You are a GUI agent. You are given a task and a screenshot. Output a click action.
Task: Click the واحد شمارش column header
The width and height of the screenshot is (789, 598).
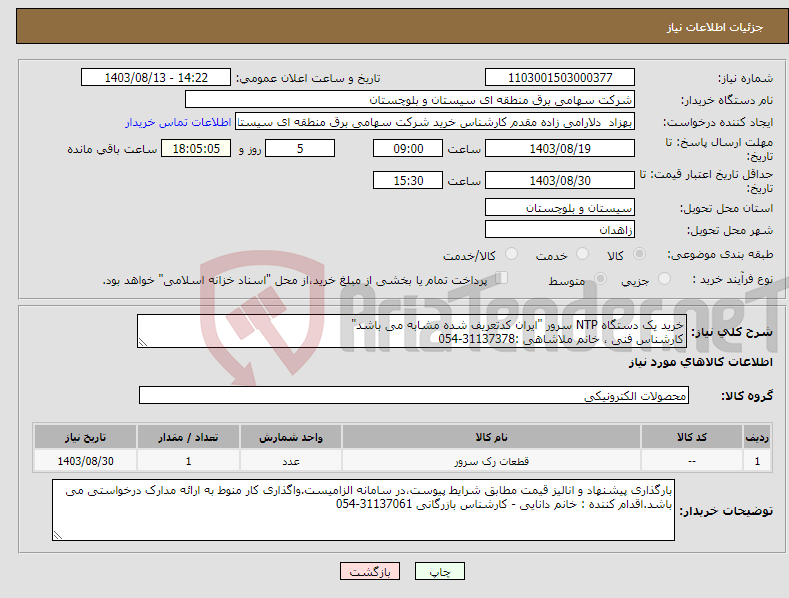click(291, 437)
